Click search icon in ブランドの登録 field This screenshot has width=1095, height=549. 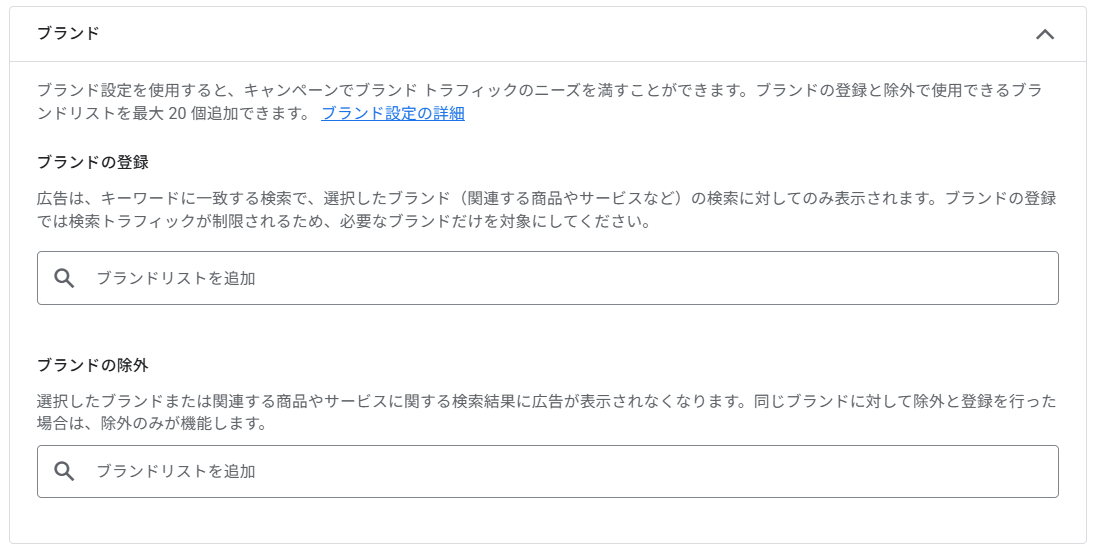65,278
